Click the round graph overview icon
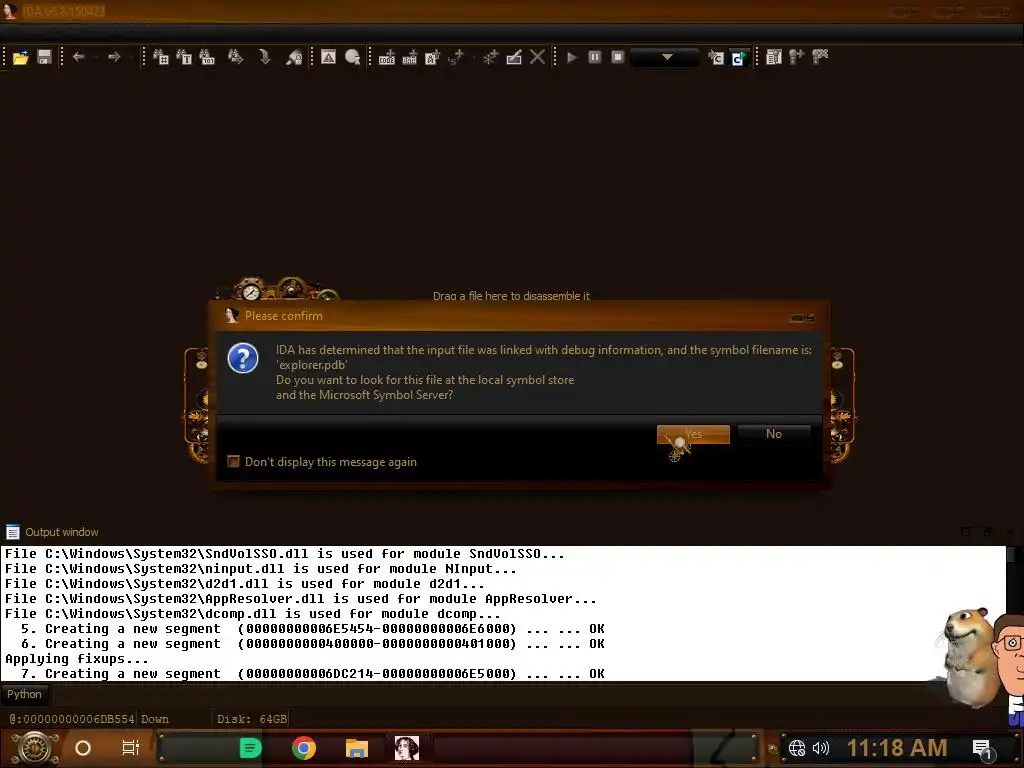 [x=353, y=57]
